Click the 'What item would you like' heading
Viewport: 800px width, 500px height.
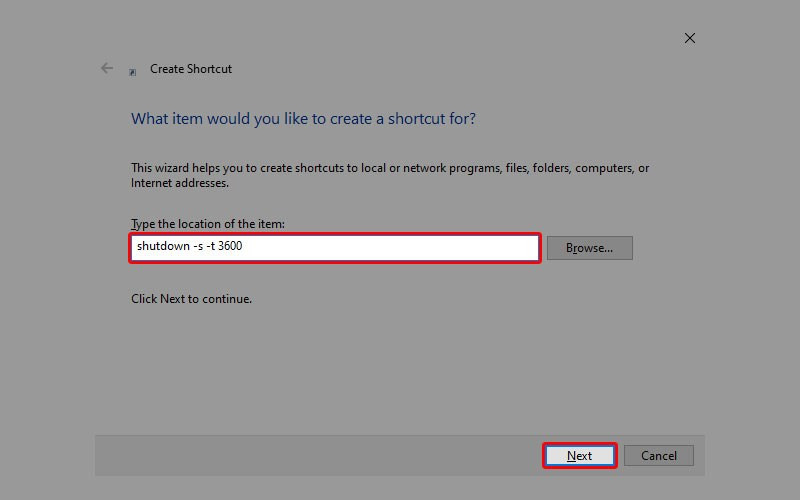coord(303,119)
